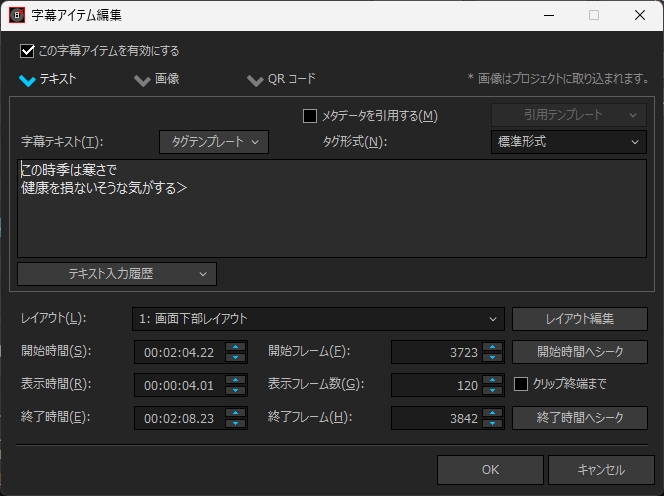Close the 字幕アイテム編集 dialog
The image size is (664, 496).
[x=640, y=15]
